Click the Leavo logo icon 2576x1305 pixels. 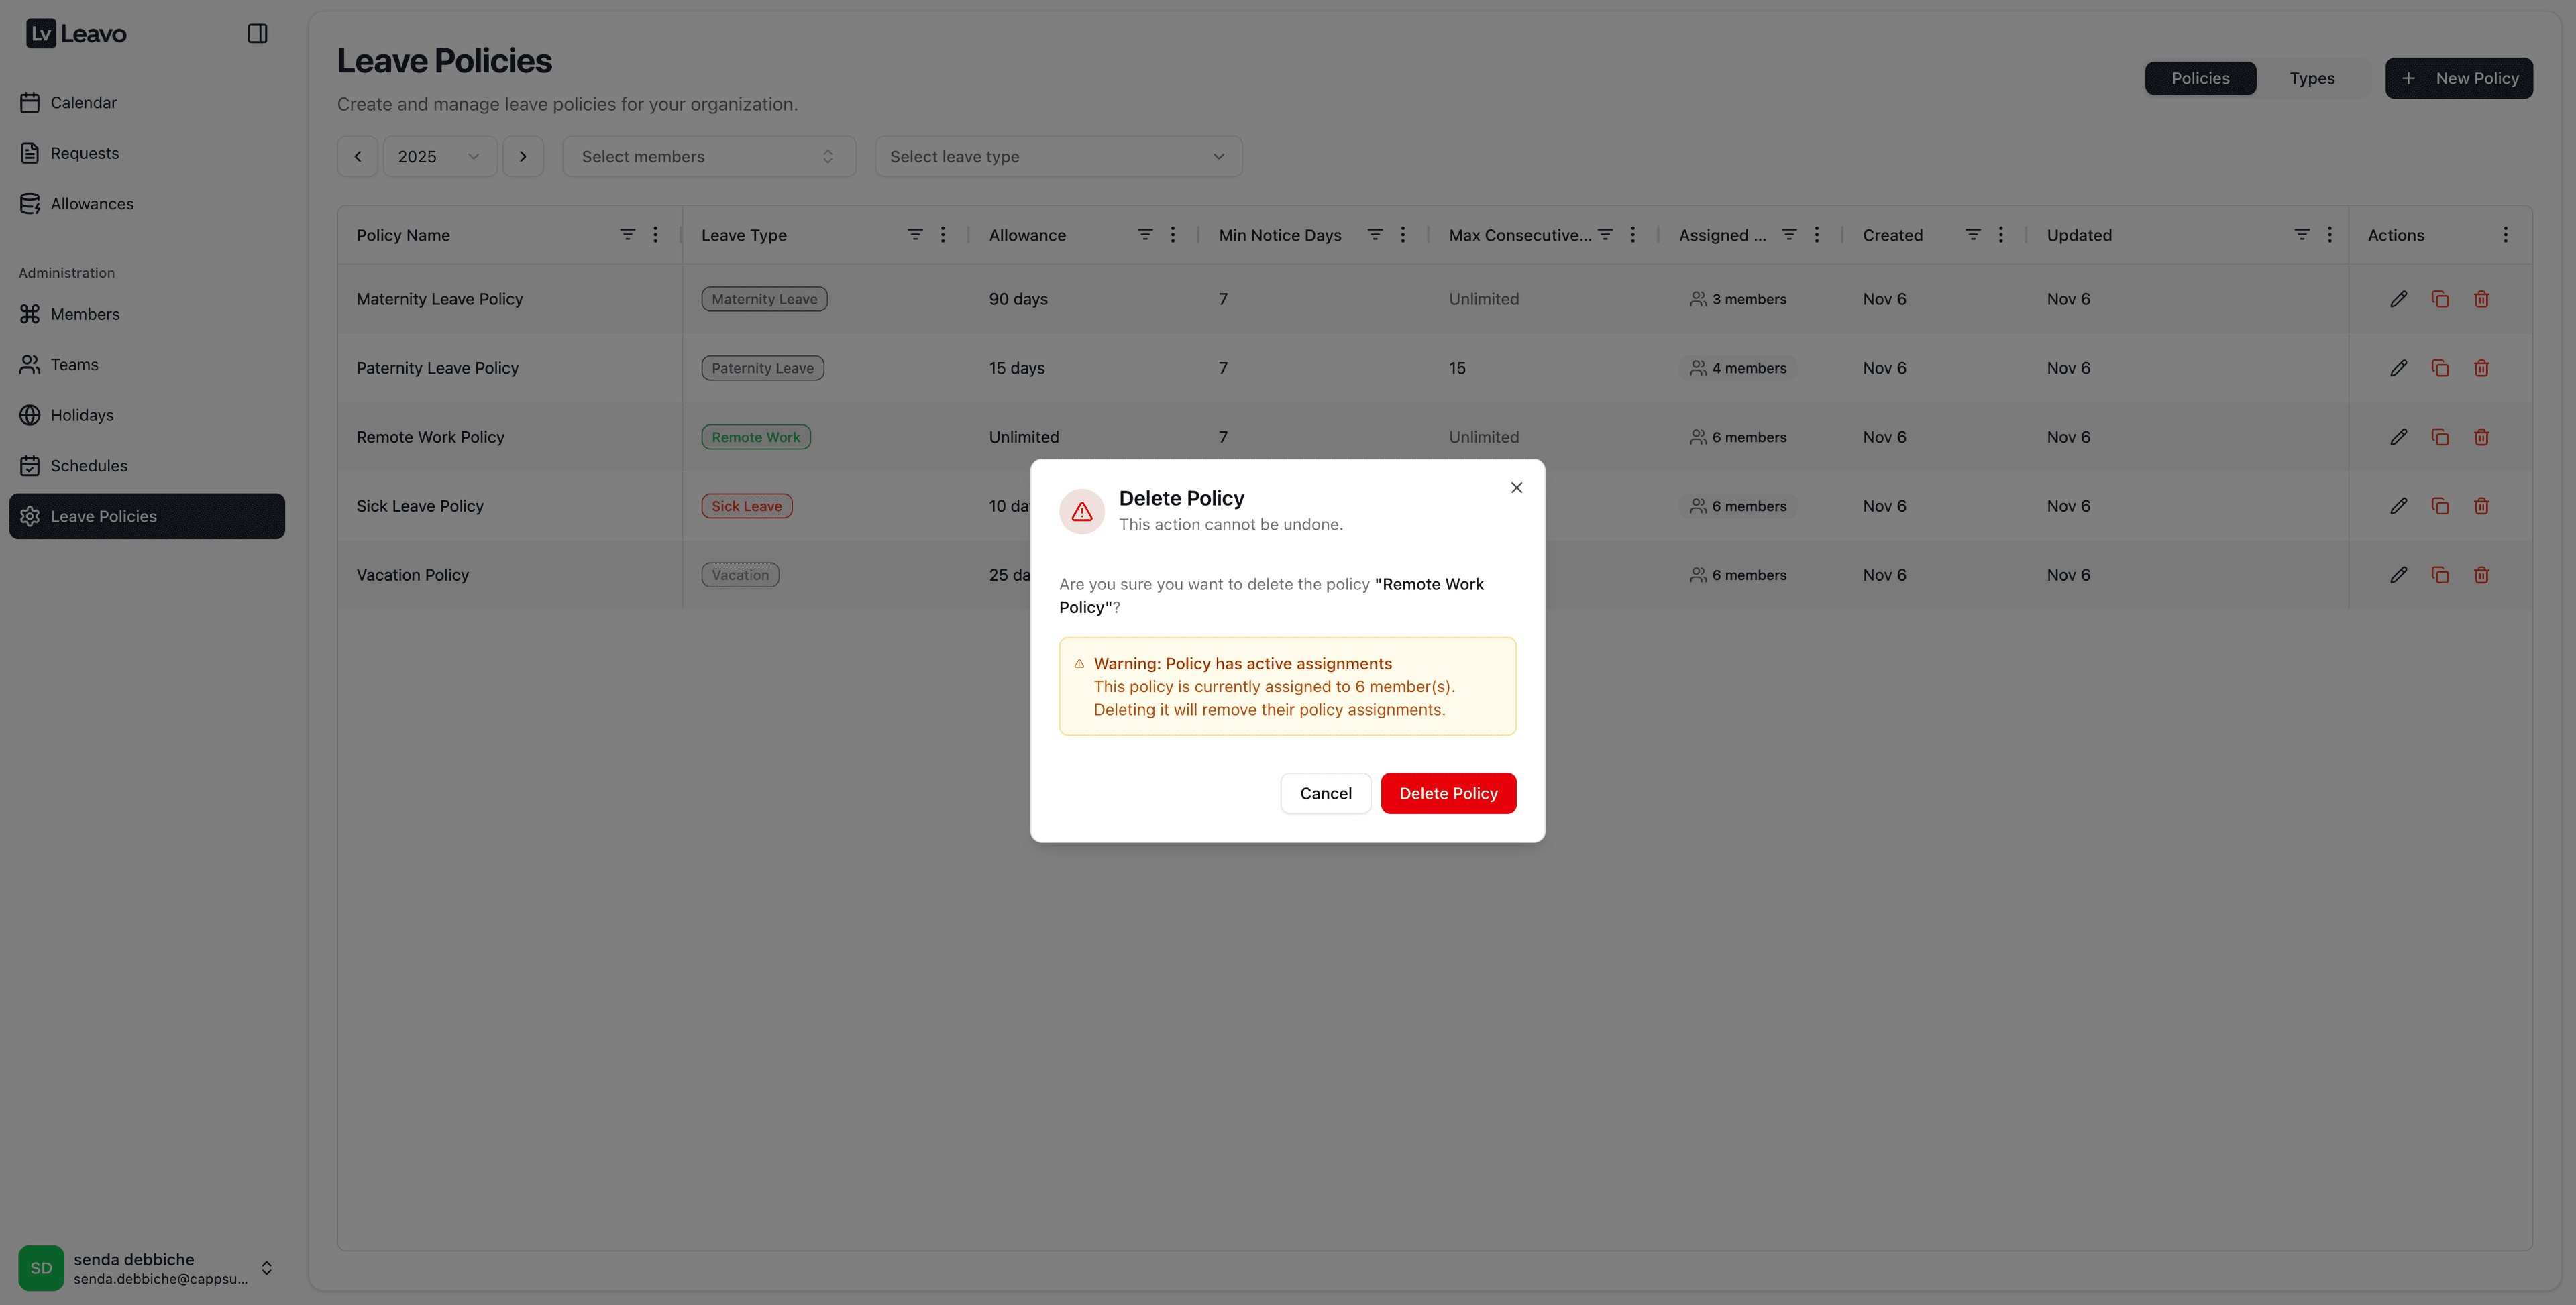[x=40, y=34]
